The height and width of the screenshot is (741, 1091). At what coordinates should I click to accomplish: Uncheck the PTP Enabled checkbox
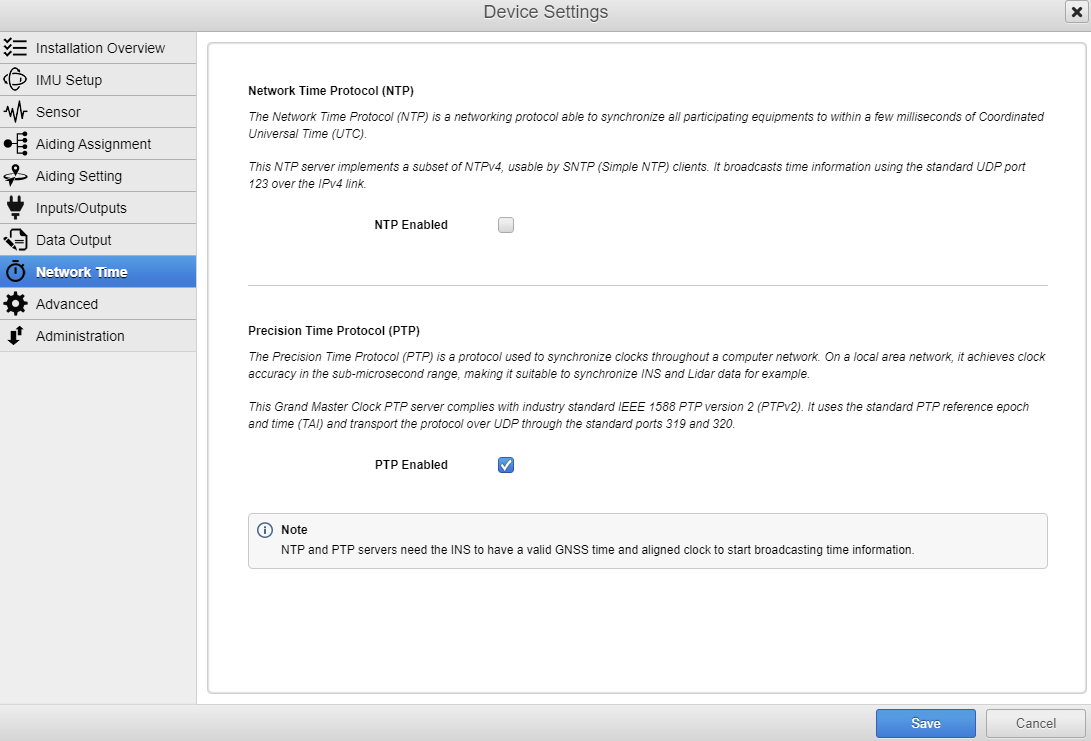click(506, 465)
